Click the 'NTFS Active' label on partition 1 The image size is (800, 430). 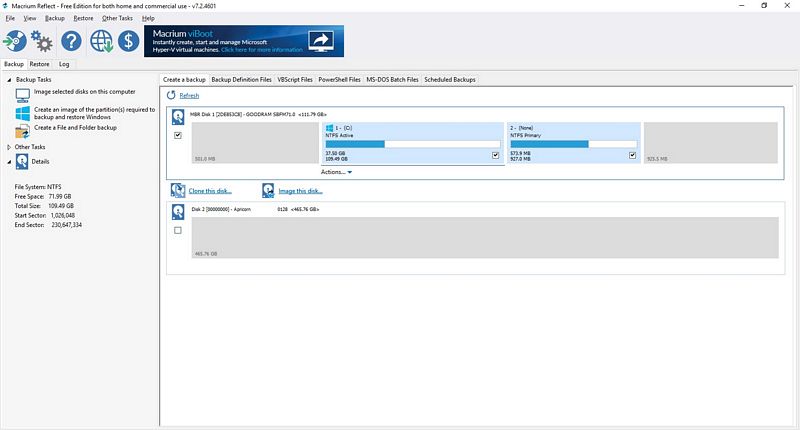coord(339,136)
